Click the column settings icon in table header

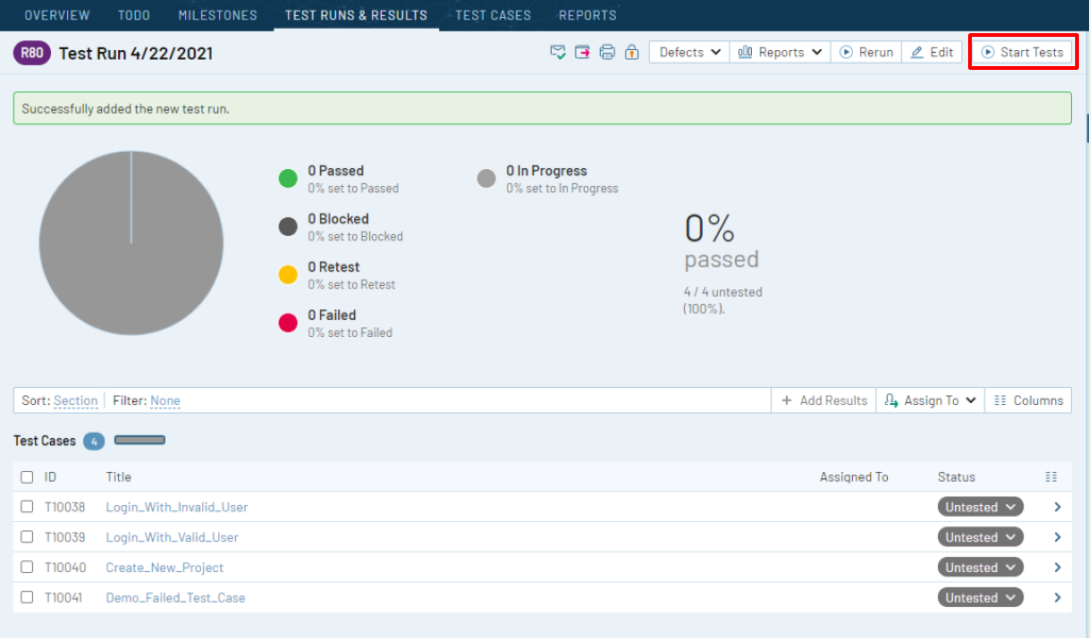[1051, 477]
